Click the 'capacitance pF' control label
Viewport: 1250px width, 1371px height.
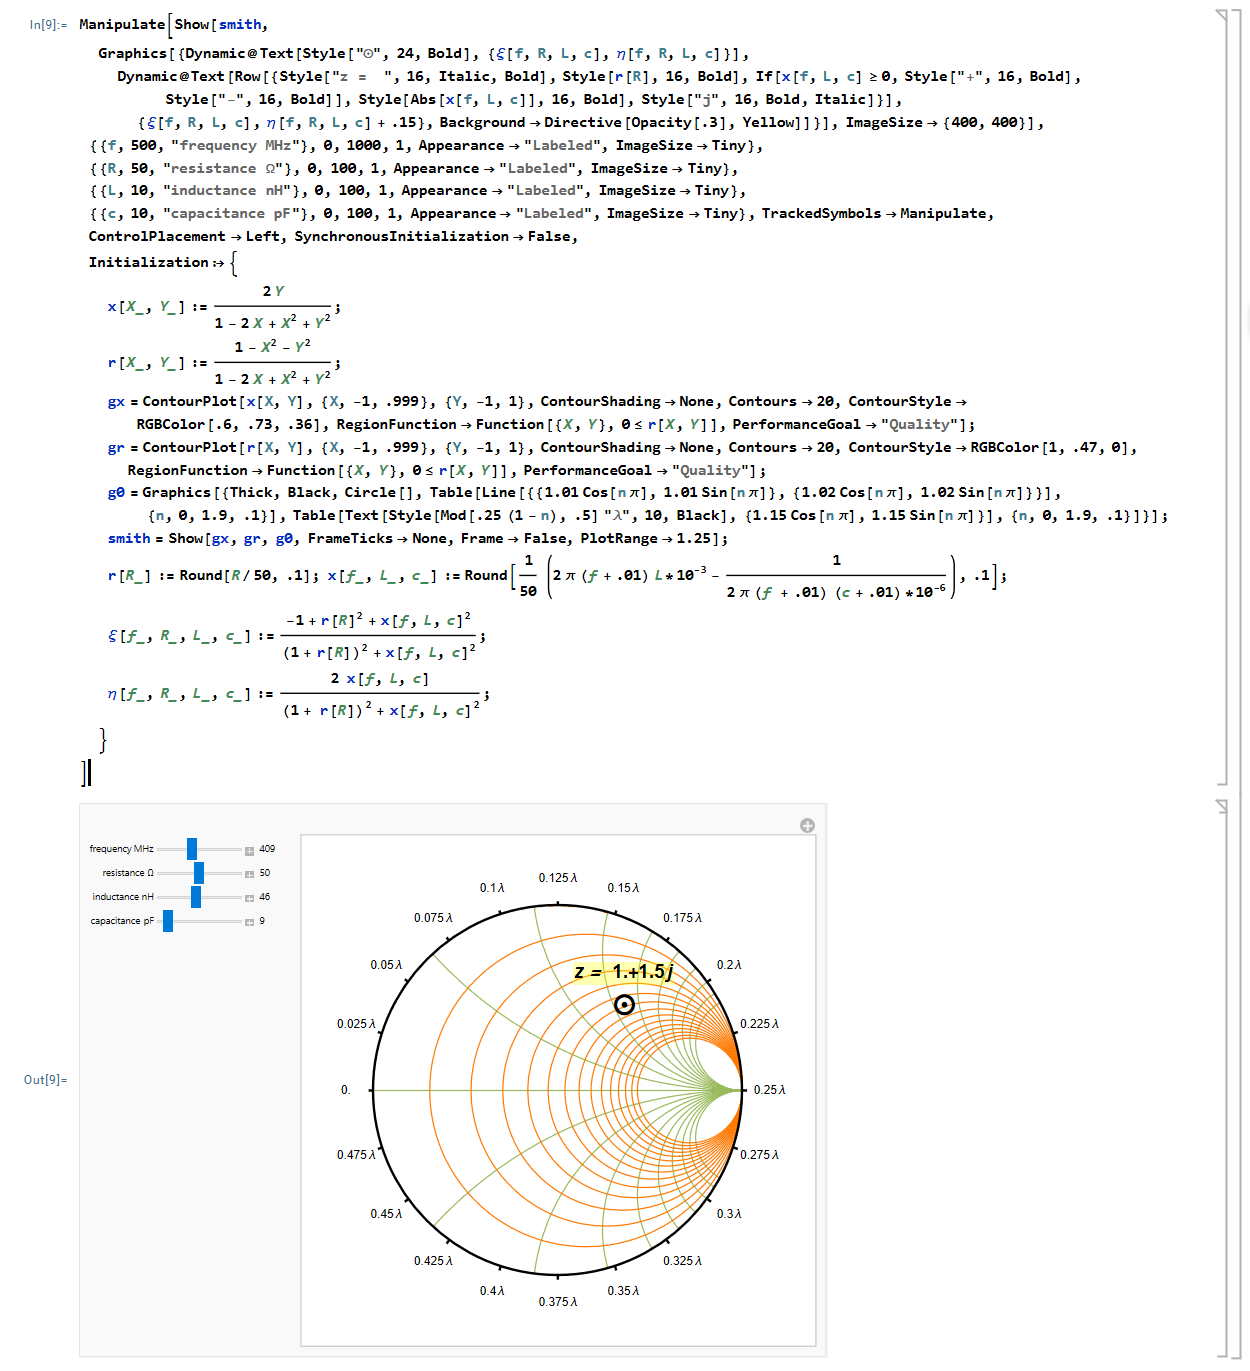point(122,921)
